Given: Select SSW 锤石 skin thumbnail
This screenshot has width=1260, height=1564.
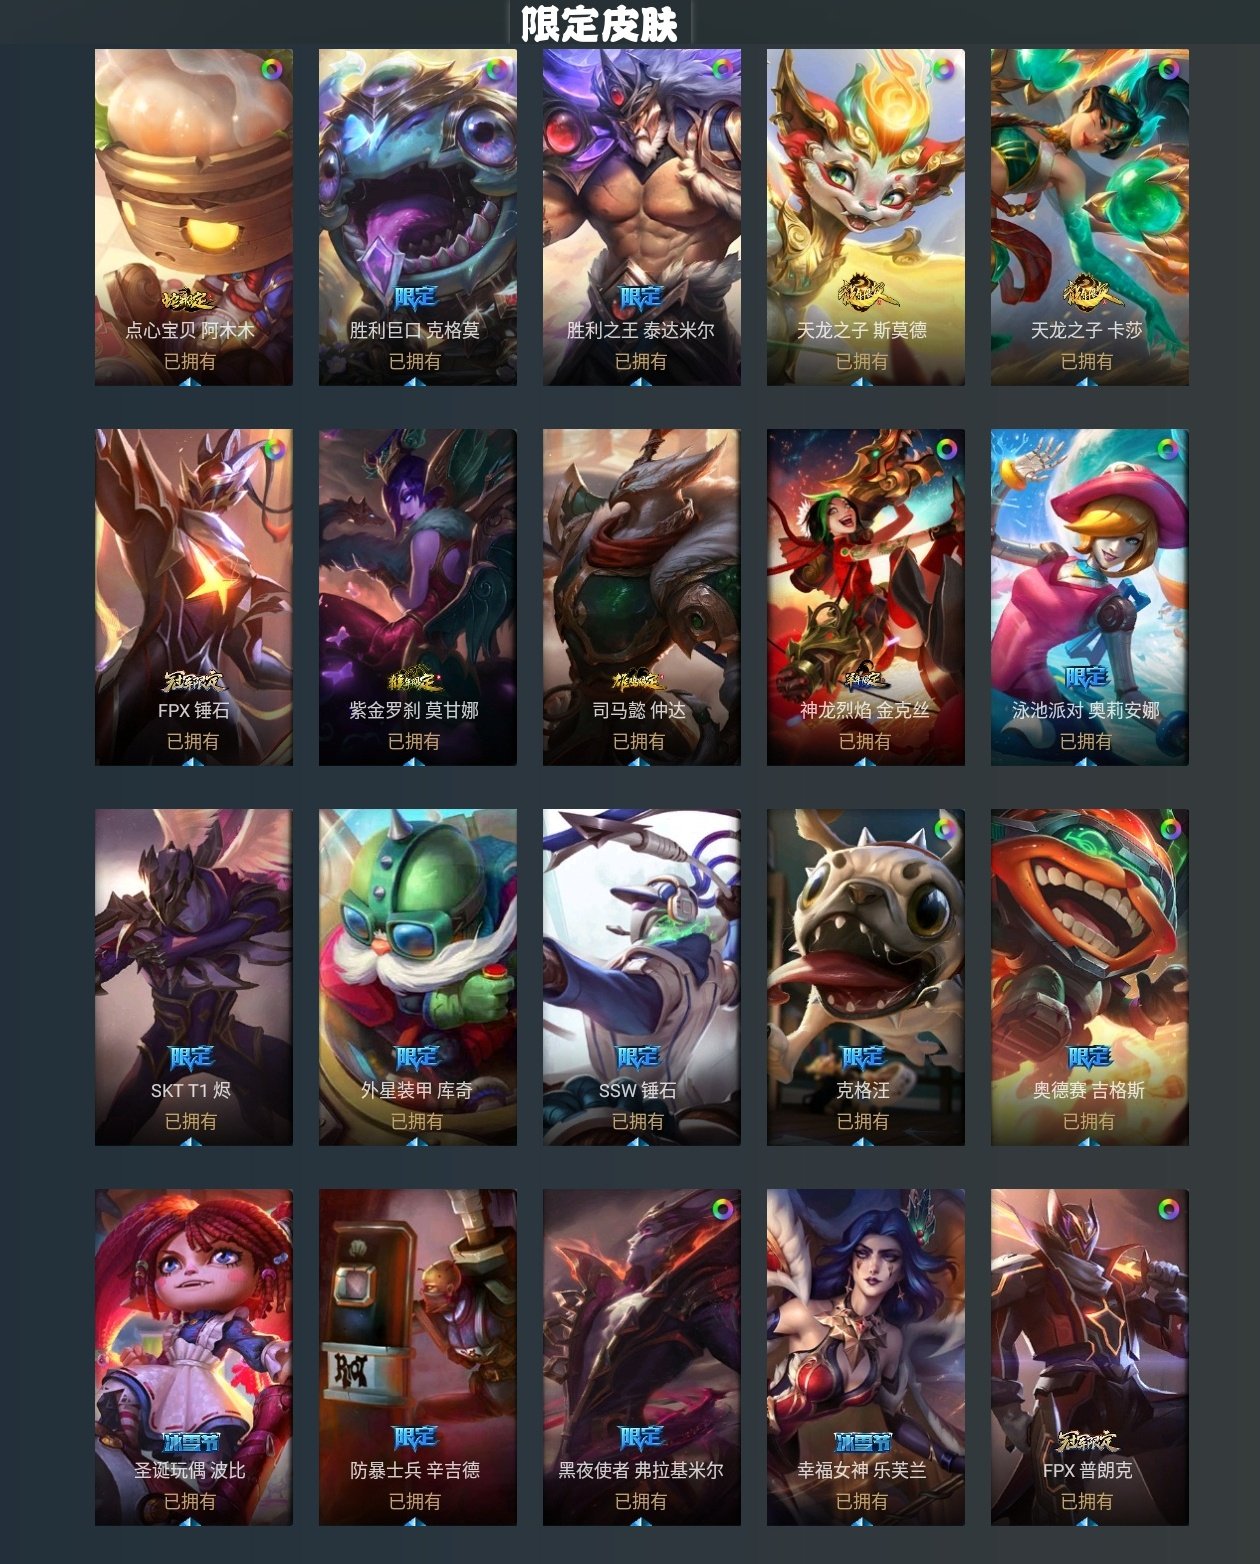Looking at the screenshot, I should [x=642, y=977].
